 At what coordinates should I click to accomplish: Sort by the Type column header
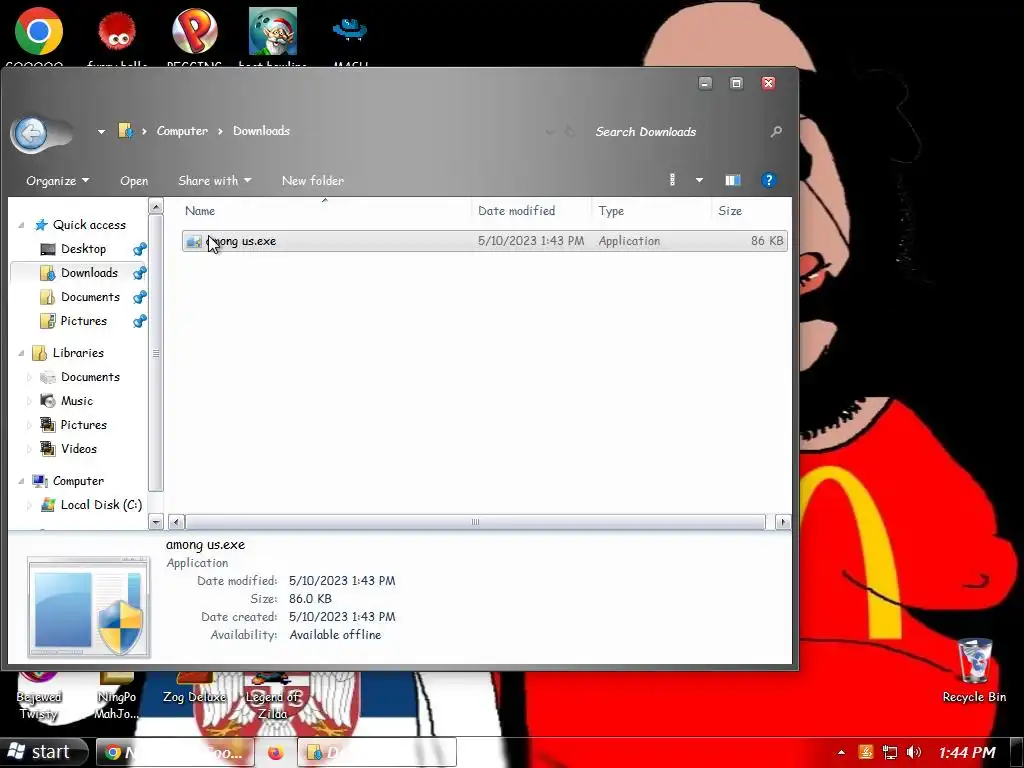(611, 210)
